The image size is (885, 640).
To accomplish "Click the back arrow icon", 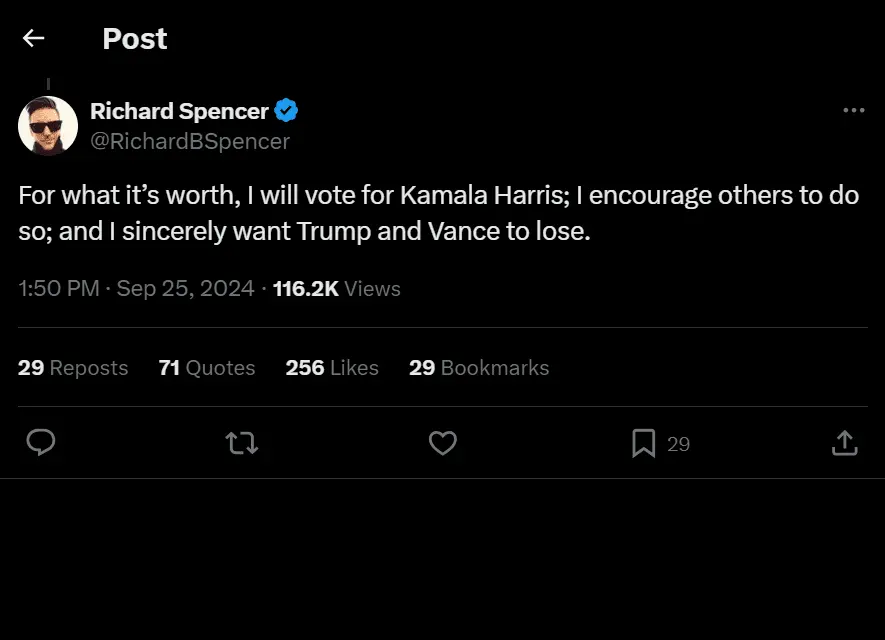I will (x=34, y=38).
